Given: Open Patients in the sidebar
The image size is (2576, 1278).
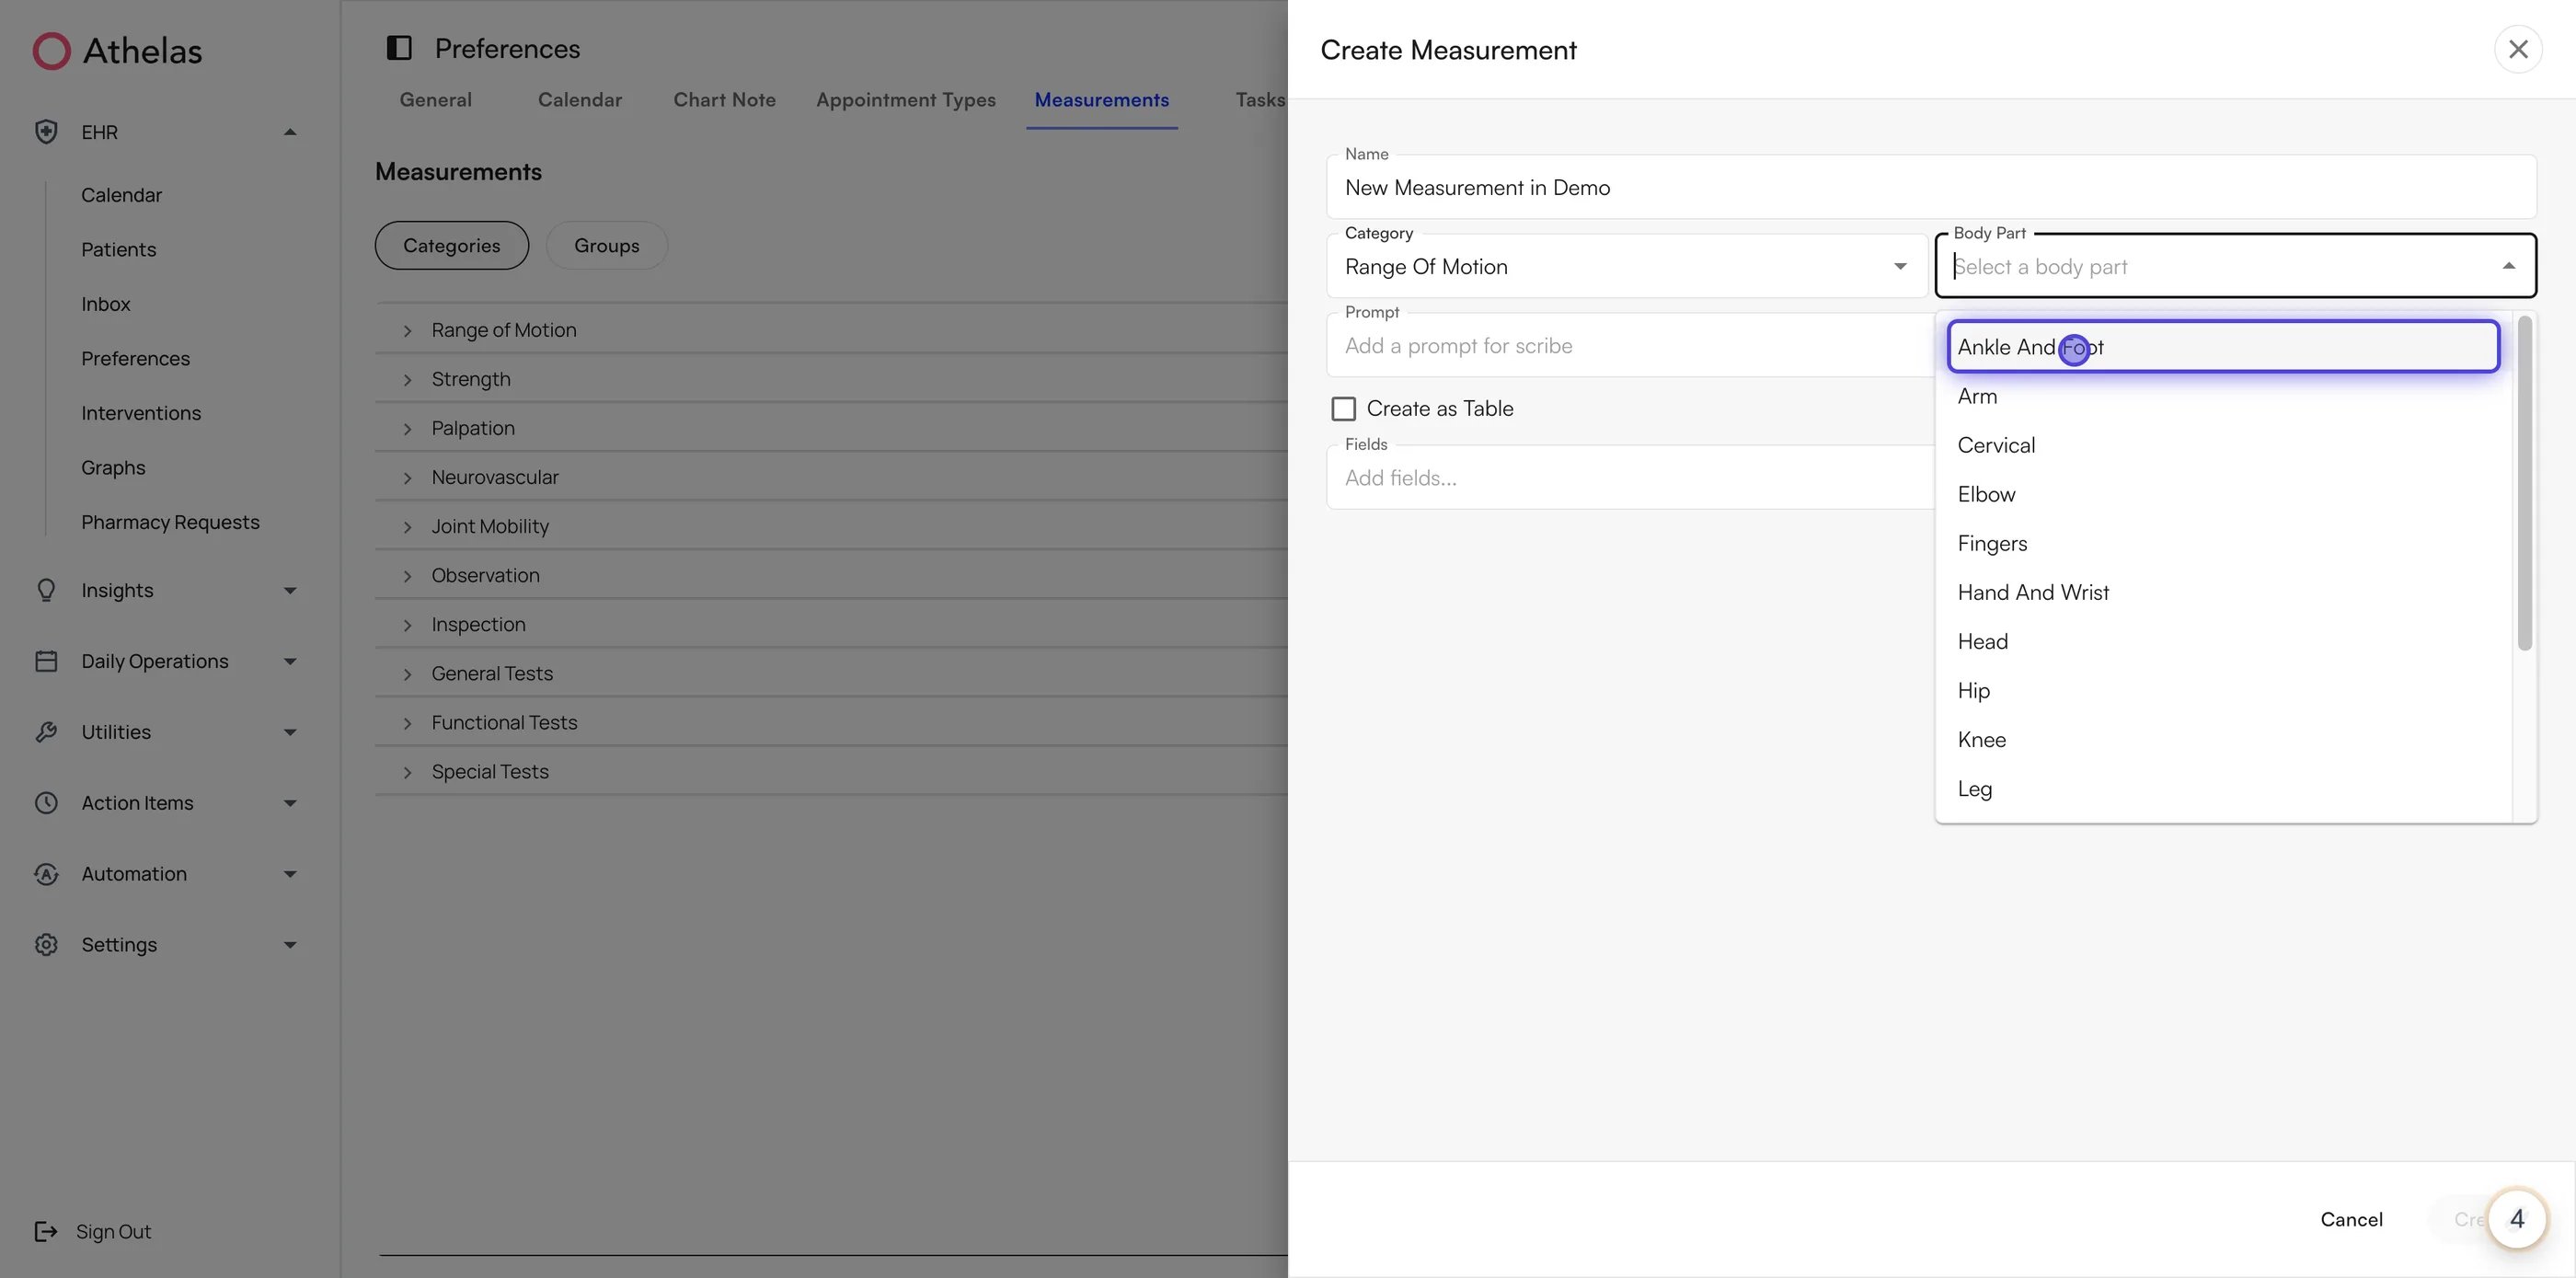Looking at the screenshot, I should pos(119,249).
